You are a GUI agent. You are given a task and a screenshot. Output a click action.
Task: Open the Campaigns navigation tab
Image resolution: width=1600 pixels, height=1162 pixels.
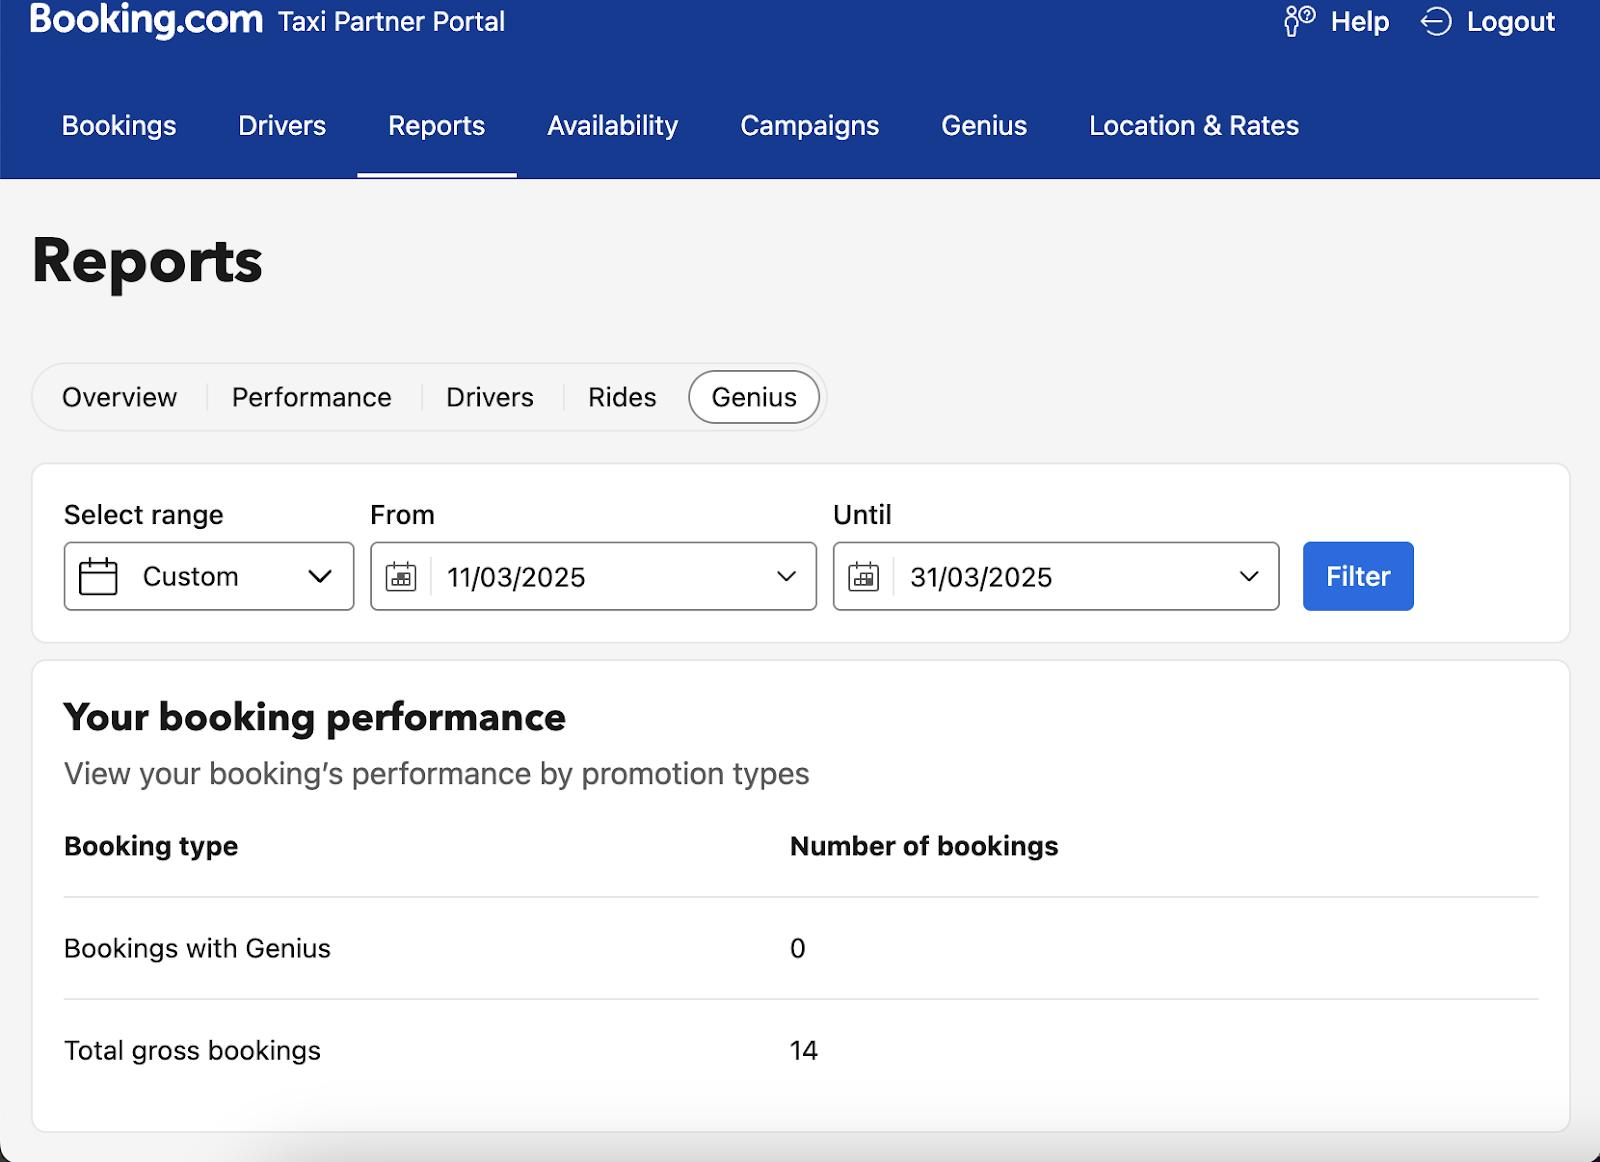tap(810, 126)
